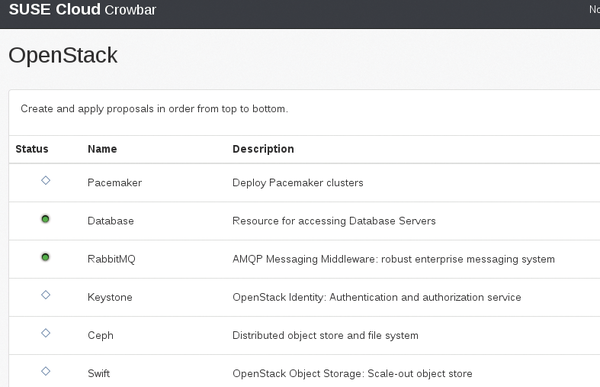Click the Ceph diamond status icon

point(46,333)
